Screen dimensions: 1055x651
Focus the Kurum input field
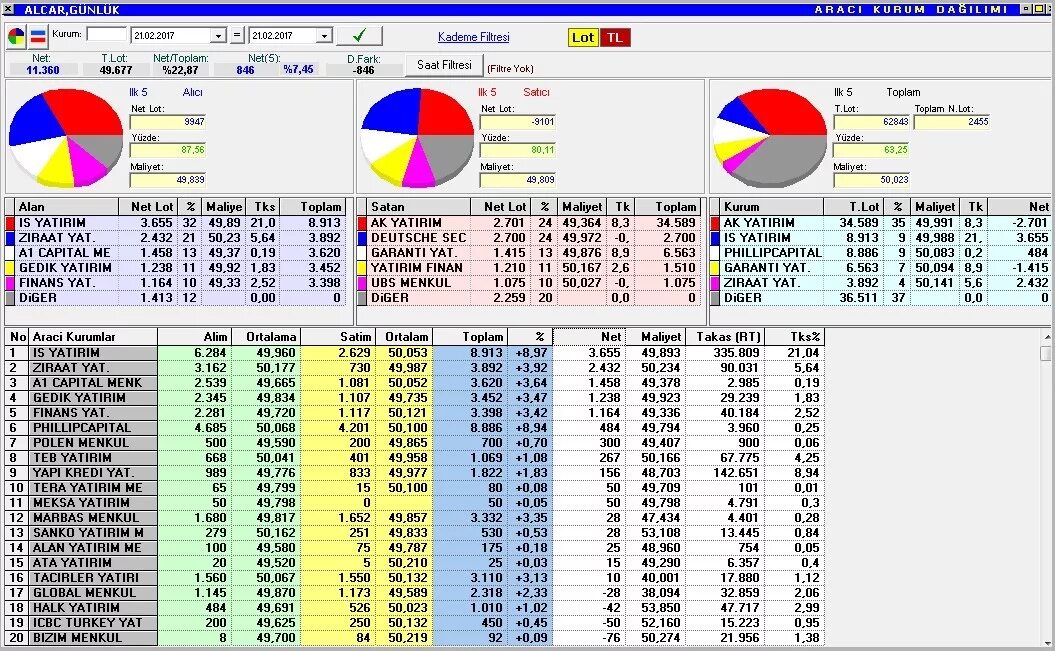point(106,34)
